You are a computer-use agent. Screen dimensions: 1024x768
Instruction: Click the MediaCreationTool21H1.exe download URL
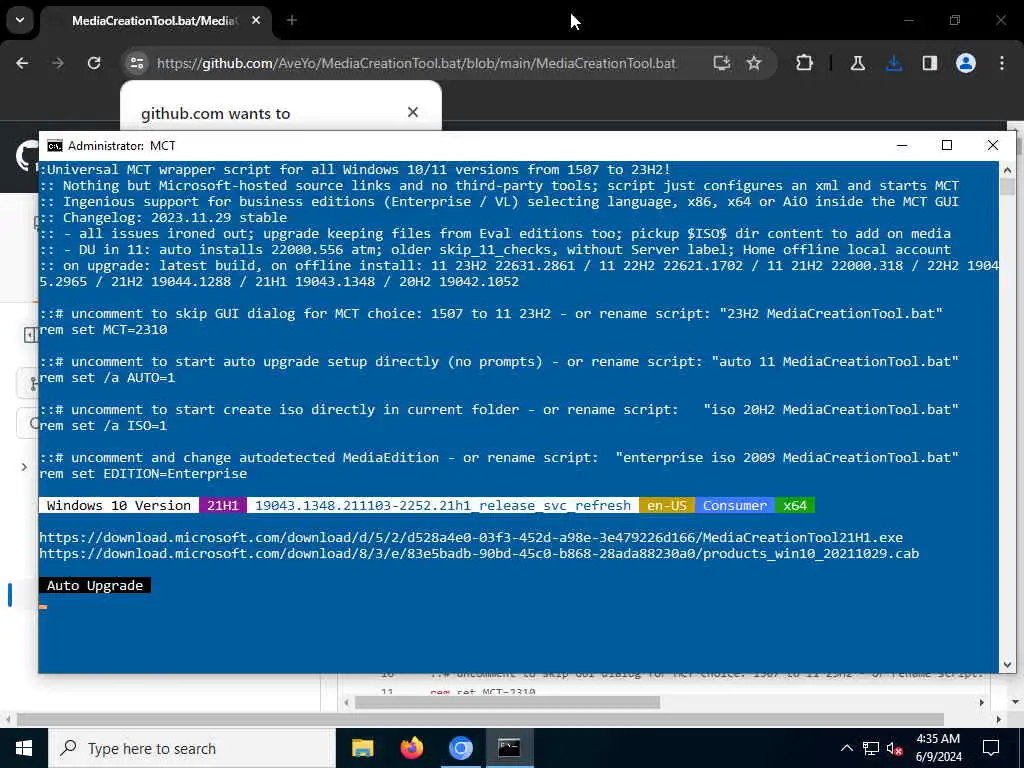click(471, 537)
